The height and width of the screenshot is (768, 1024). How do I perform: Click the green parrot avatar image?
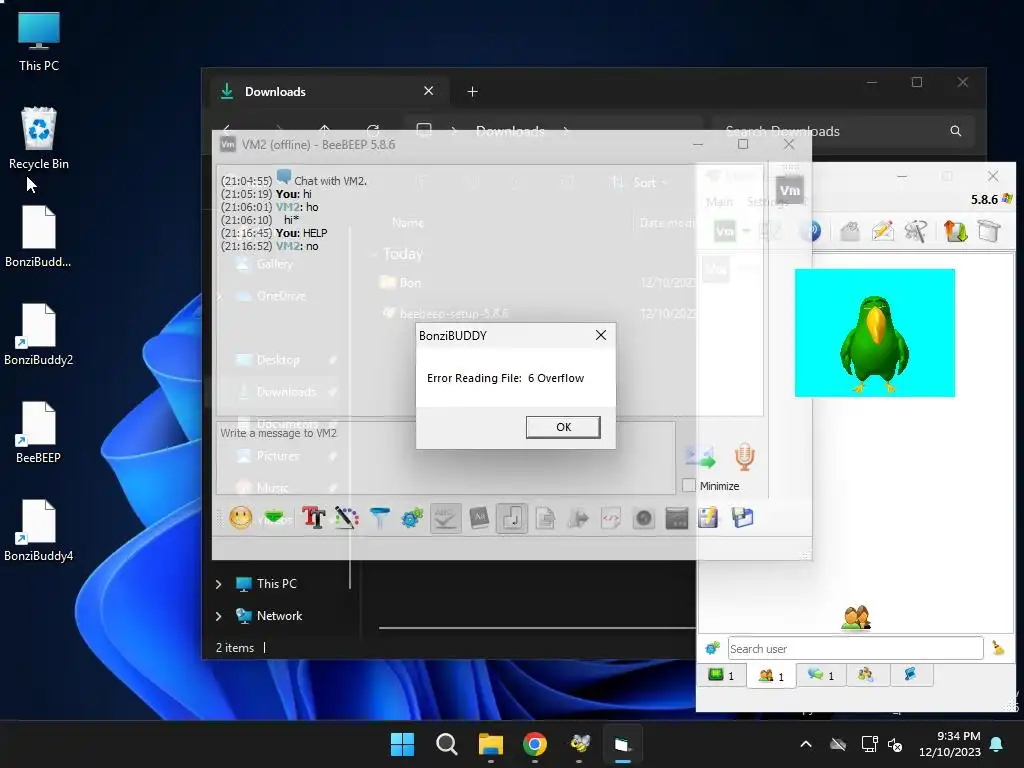874,332
